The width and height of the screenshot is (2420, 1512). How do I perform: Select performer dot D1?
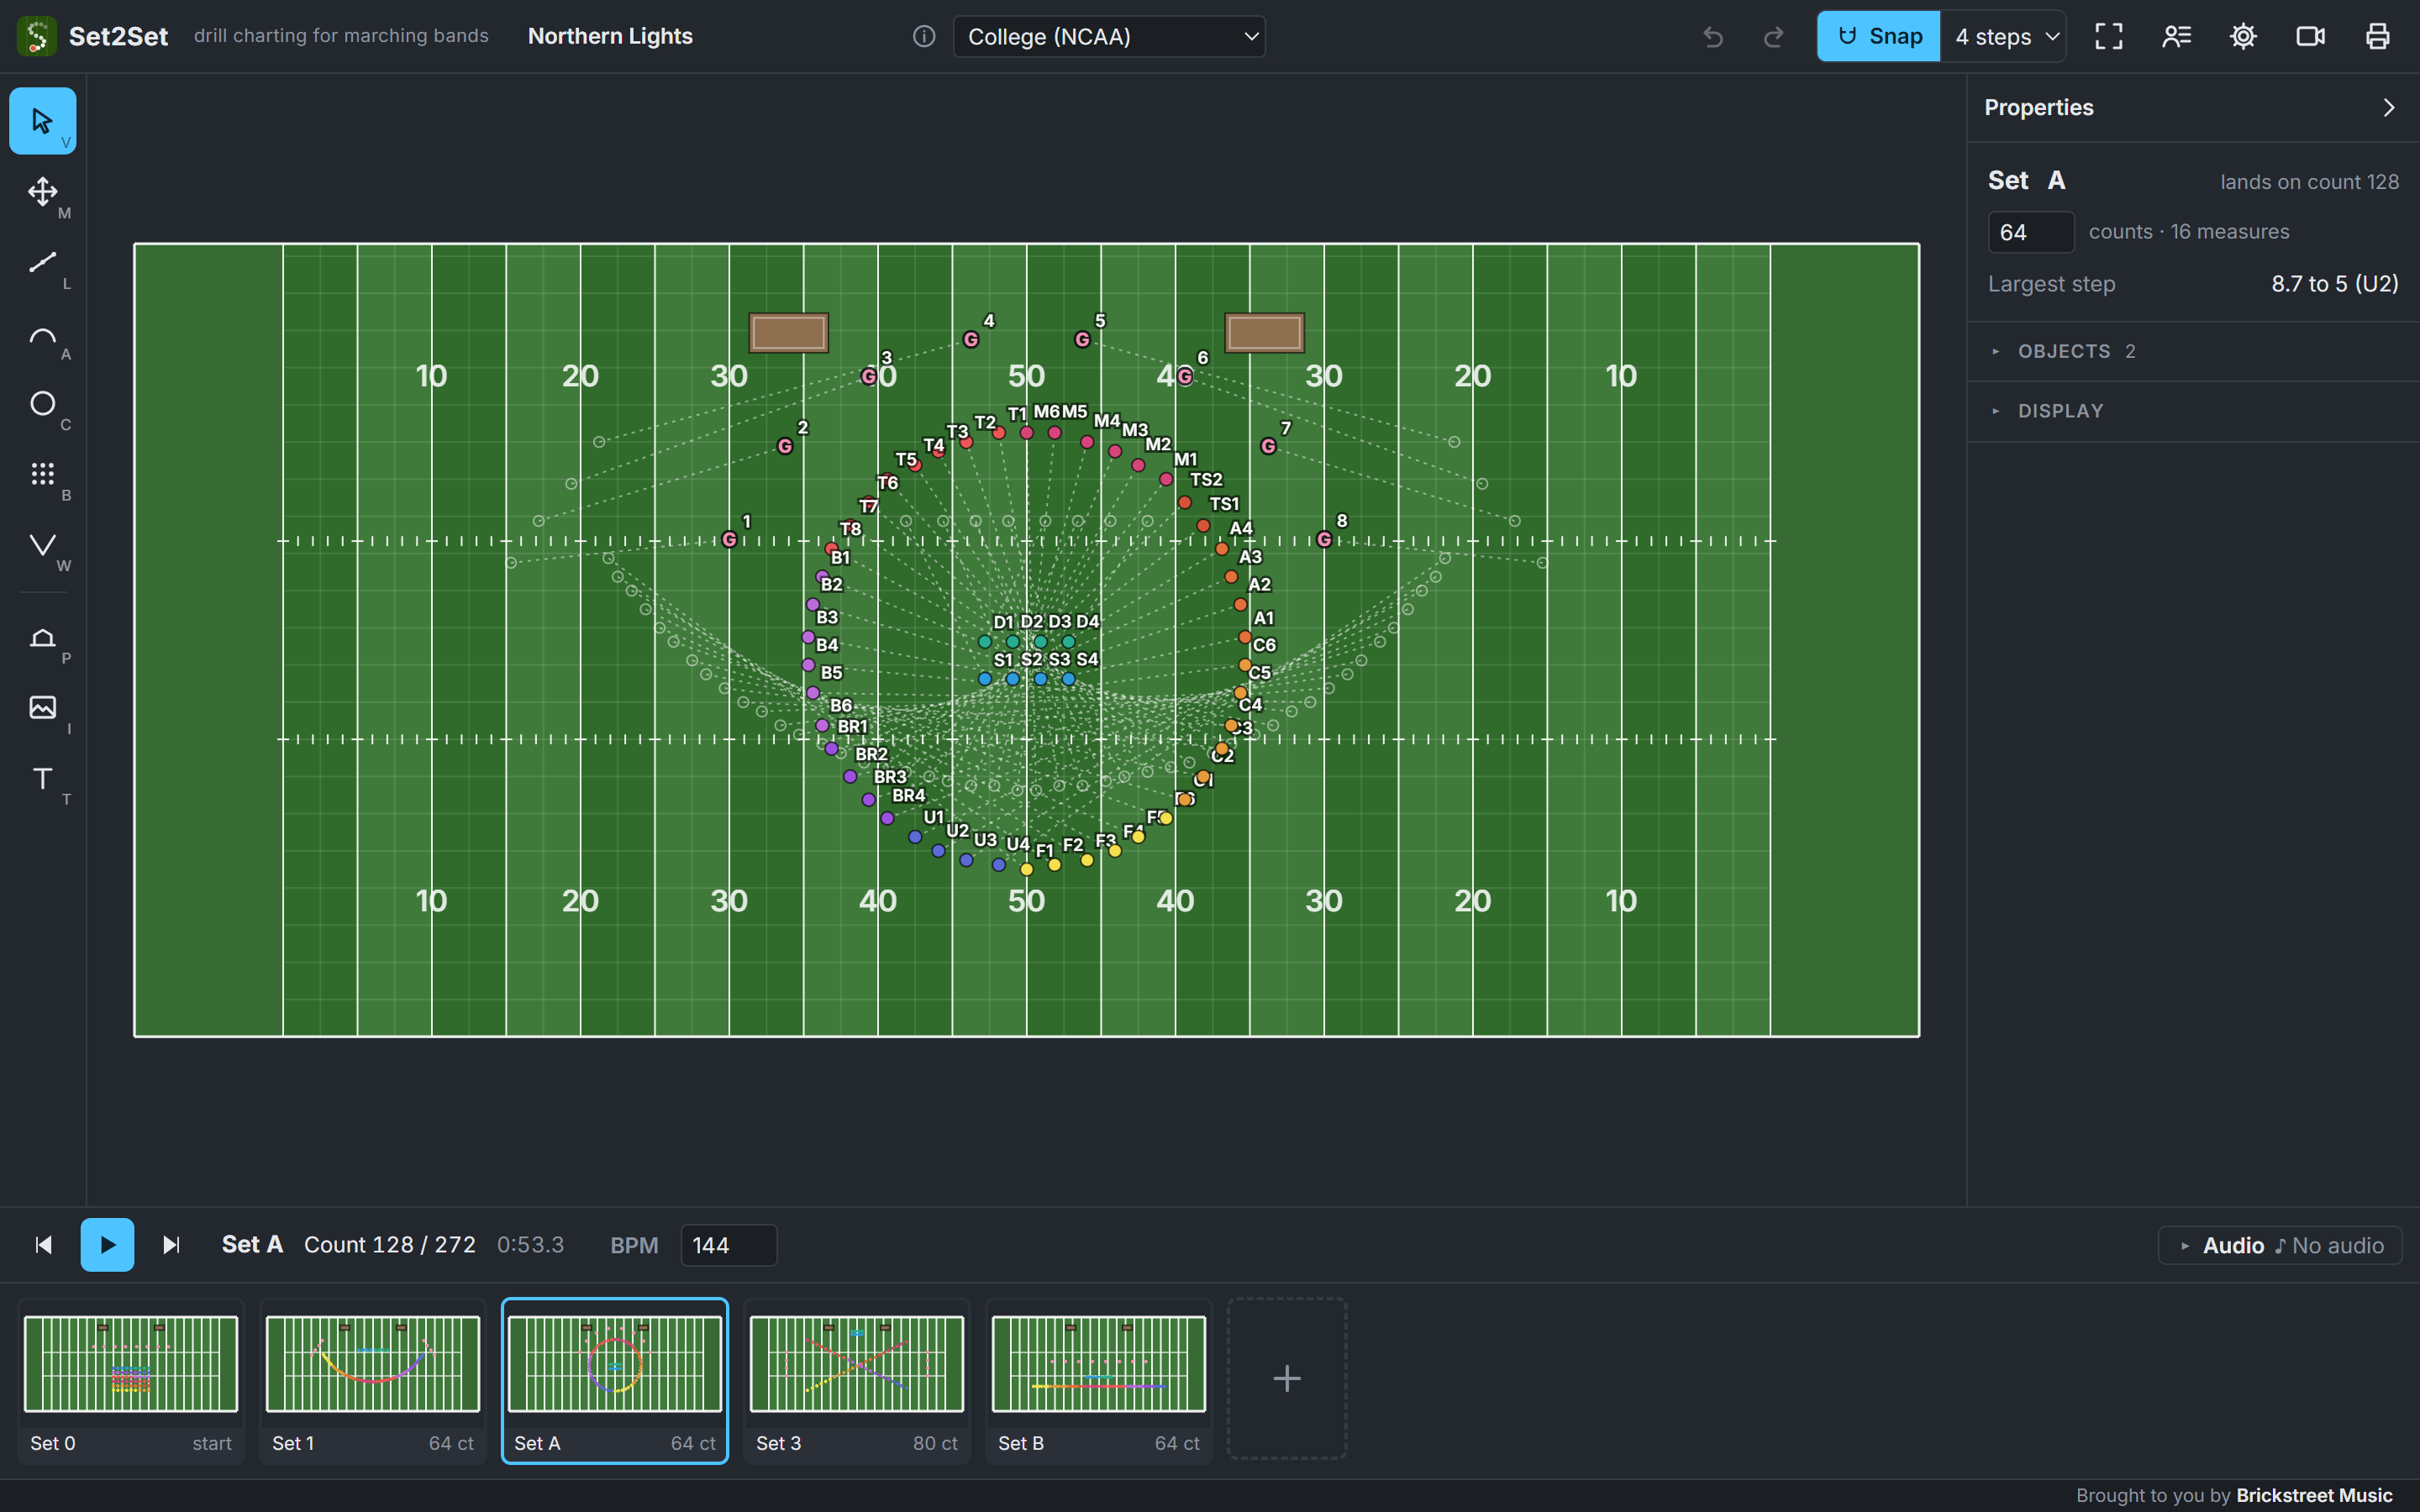pyautogui.click(x=985, y=641)
